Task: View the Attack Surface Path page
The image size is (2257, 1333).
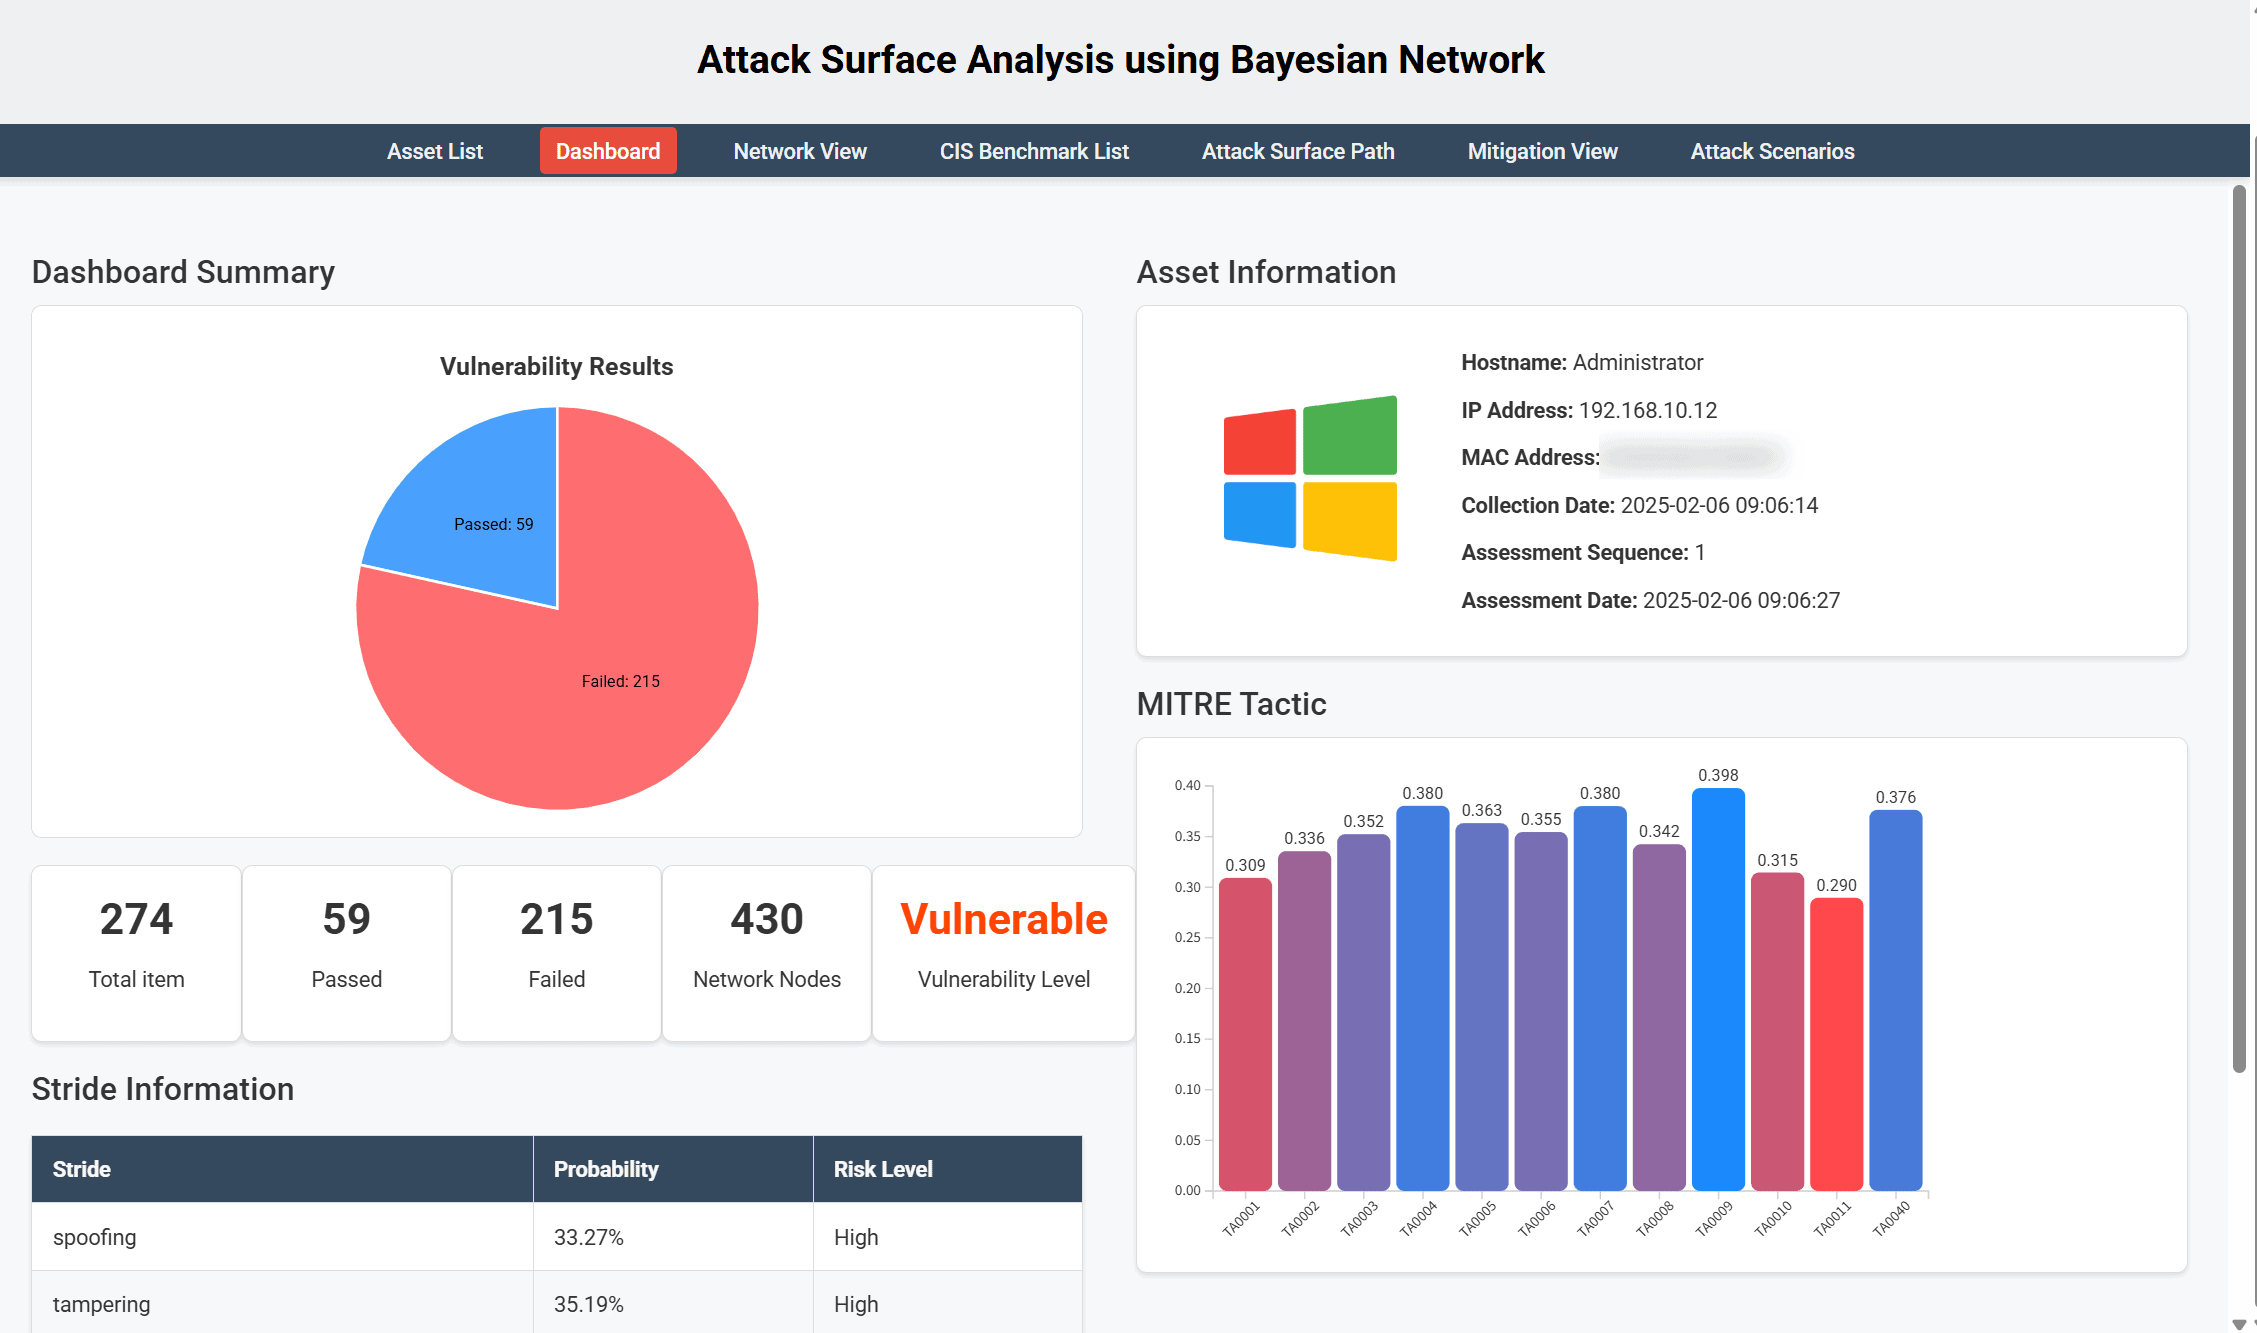Action: tap(1297, 150)
